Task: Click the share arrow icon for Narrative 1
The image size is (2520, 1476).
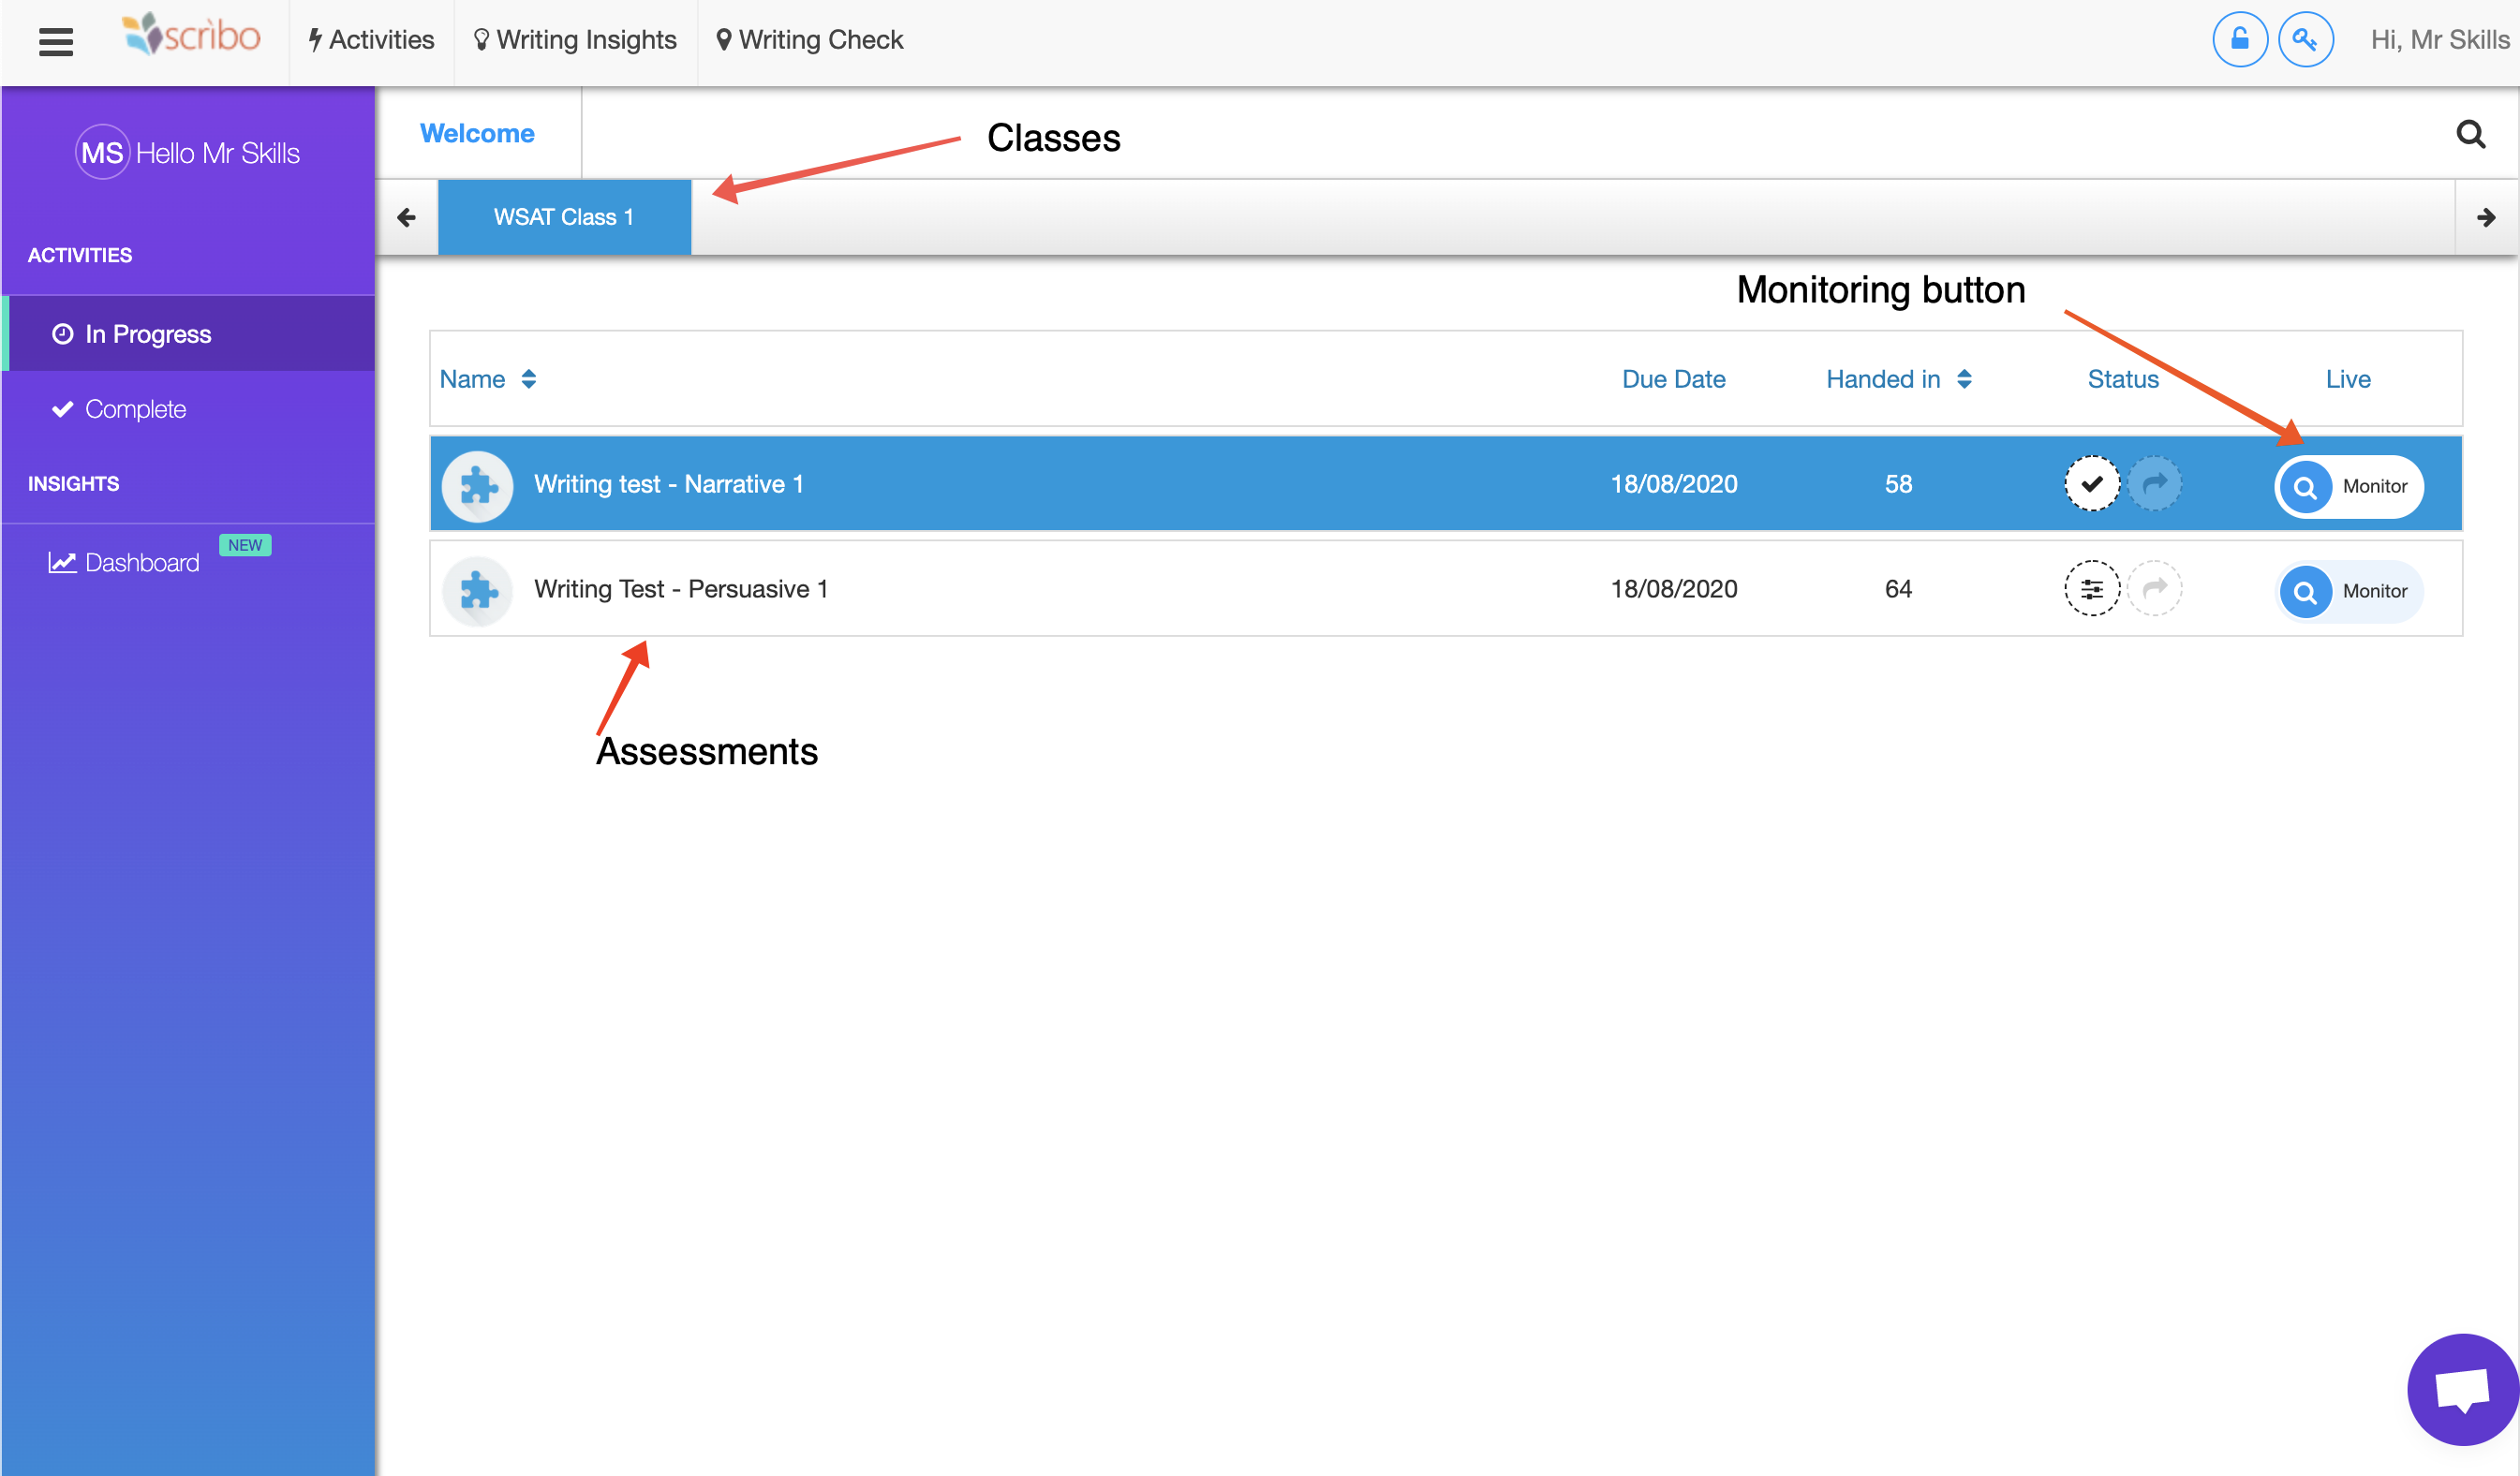Action: [x=2154, y=484]
